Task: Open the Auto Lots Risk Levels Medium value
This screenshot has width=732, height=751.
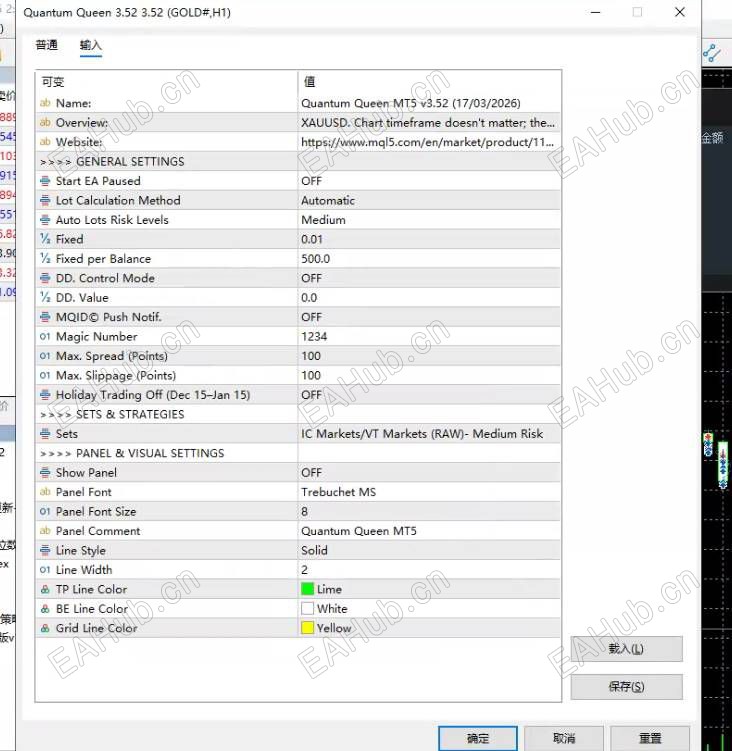Action: pos(429,220)
